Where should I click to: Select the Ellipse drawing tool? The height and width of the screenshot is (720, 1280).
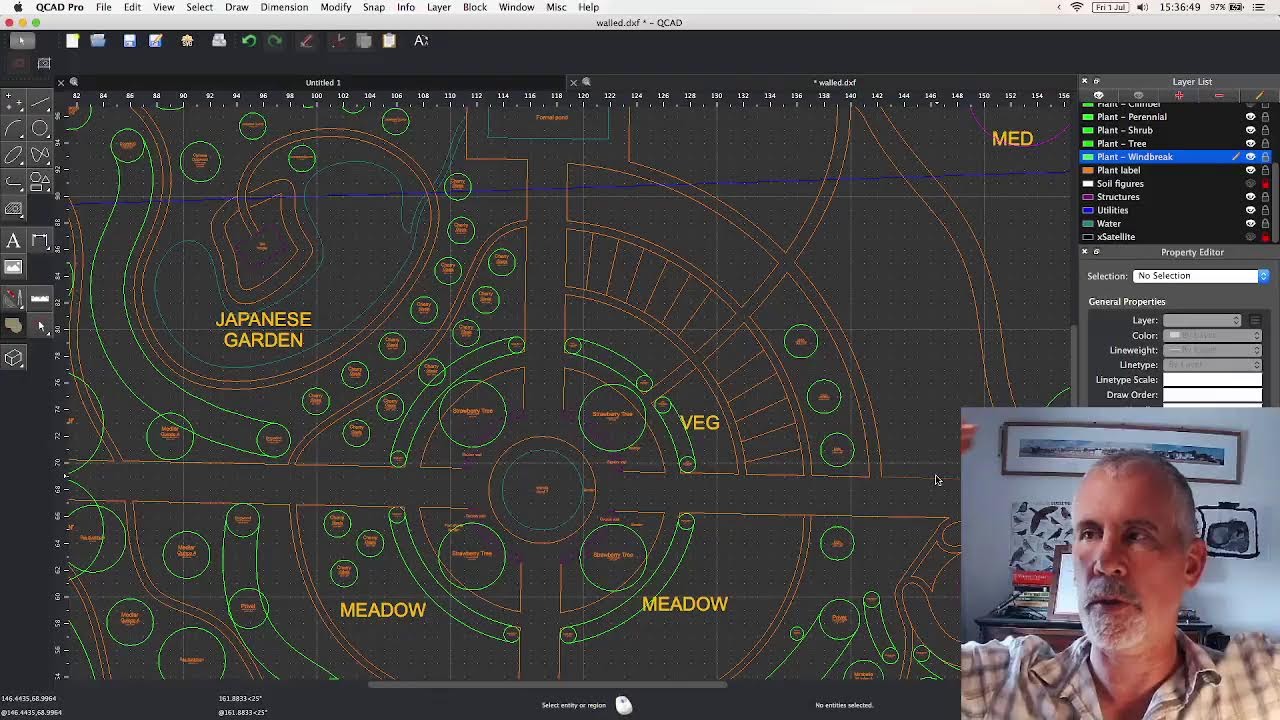(x=14, y=155)
